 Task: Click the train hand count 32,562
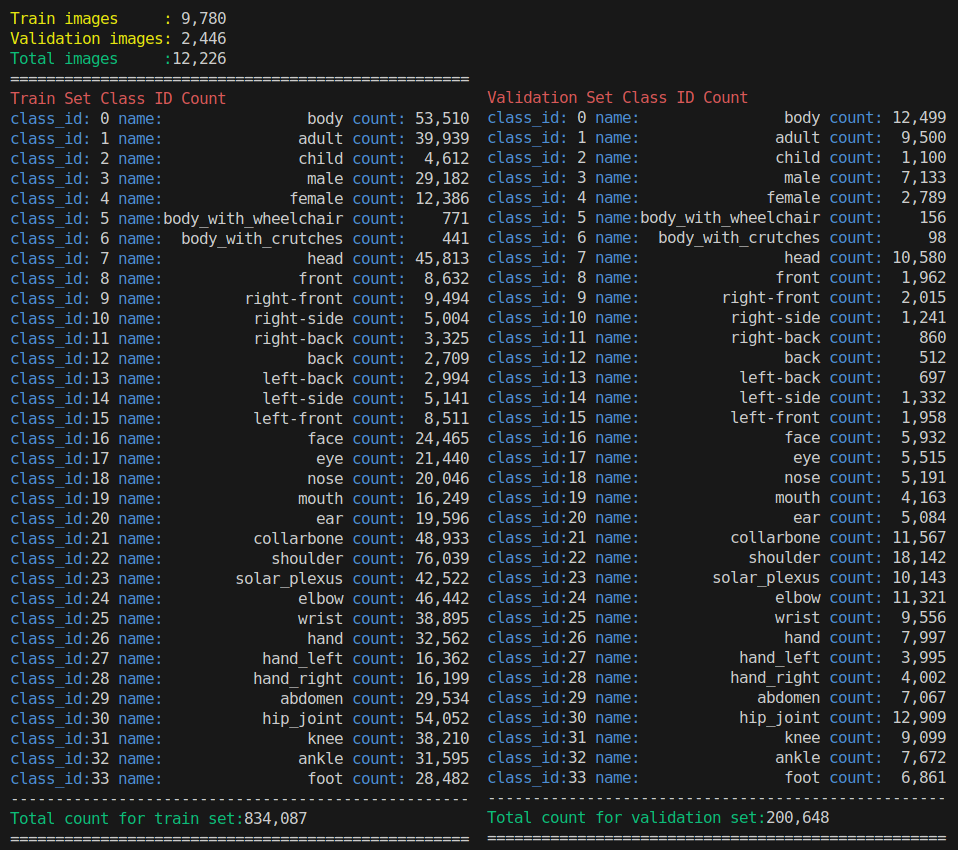[x=442, y=639]
